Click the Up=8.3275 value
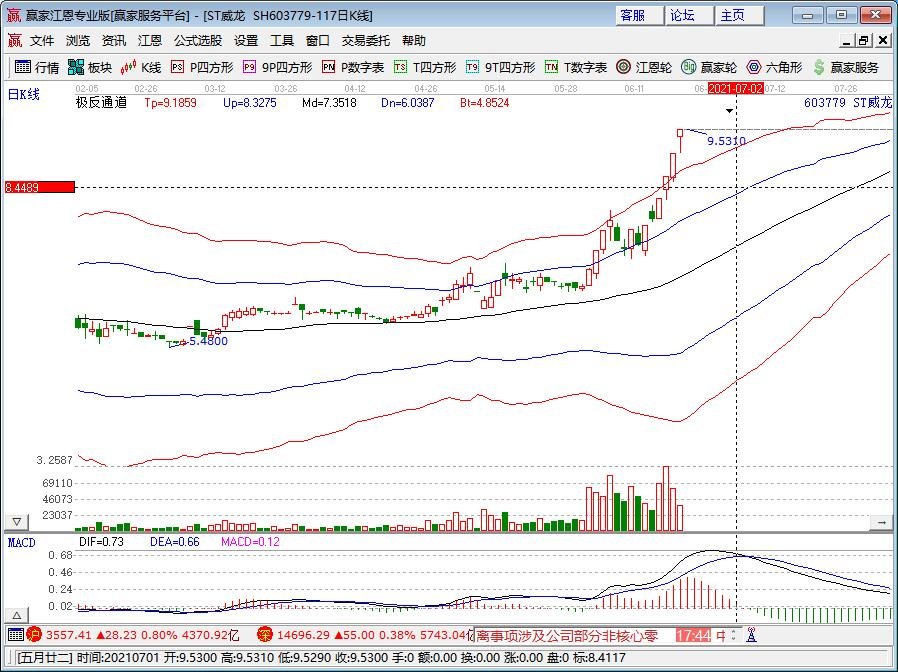Viewport: 898px width, 672px height. [250, 103]
